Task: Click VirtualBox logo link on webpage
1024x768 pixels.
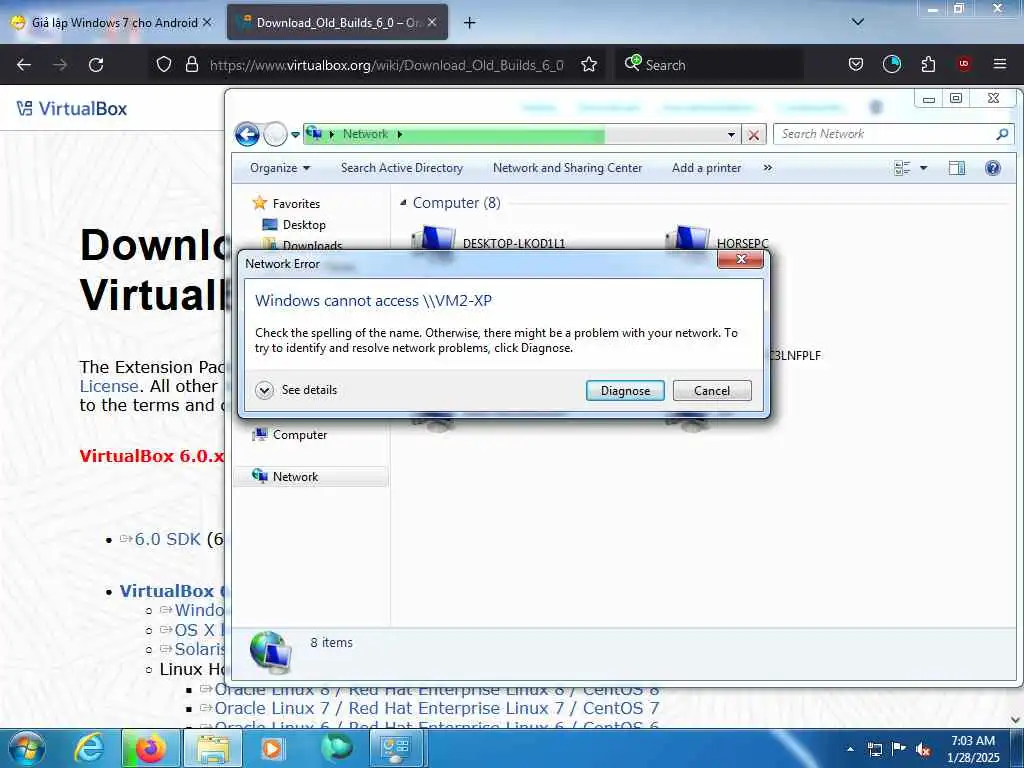Action: [x=72, y=108]
